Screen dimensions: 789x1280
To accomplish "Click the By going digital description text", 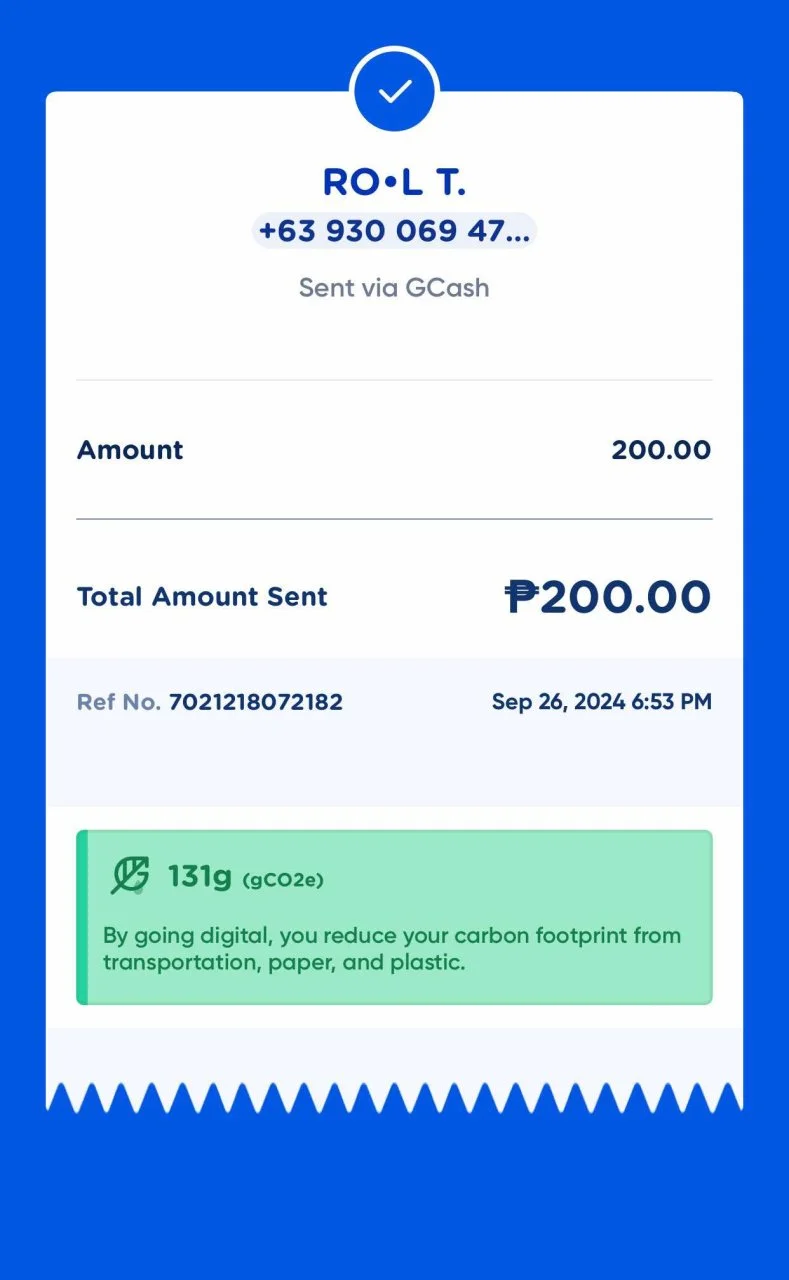I will coord(392,950).
